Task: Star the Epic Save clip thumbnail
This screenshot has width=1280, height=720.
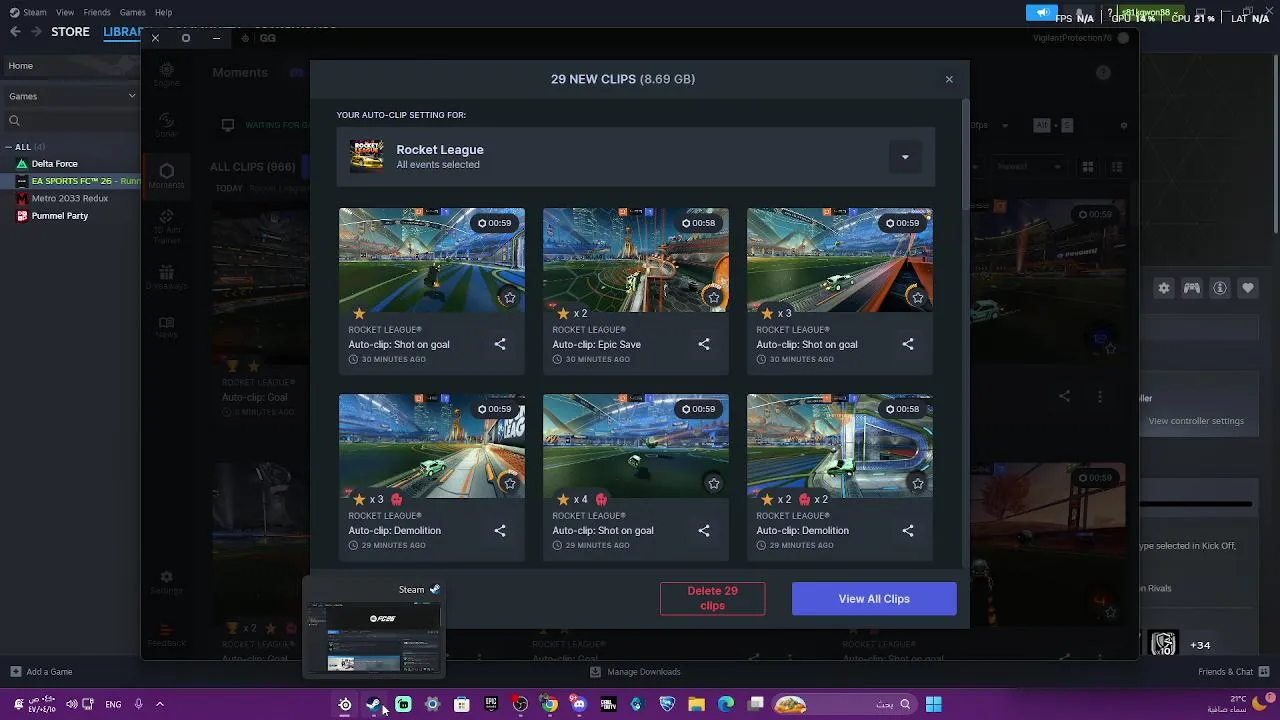Action: (x=713, y=297)
